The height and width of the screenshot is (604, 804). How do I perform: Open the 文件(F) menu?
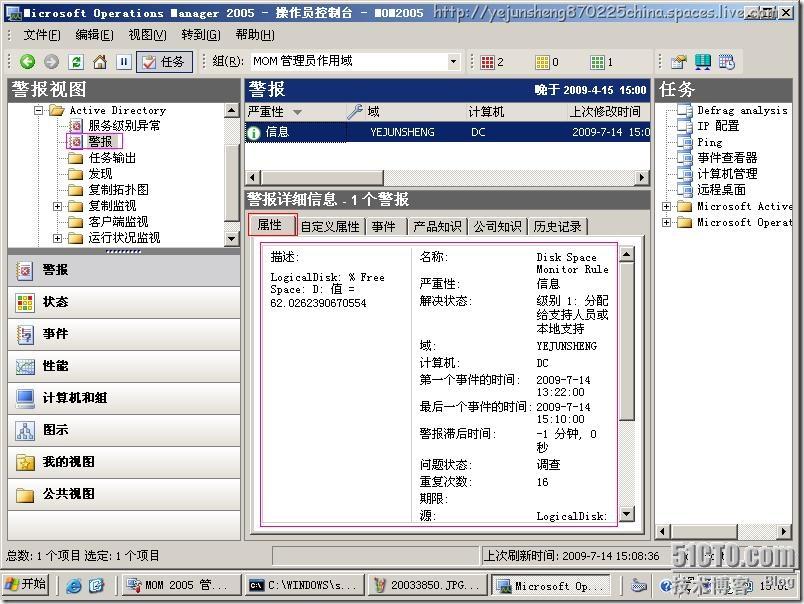[x=42, y=35]
